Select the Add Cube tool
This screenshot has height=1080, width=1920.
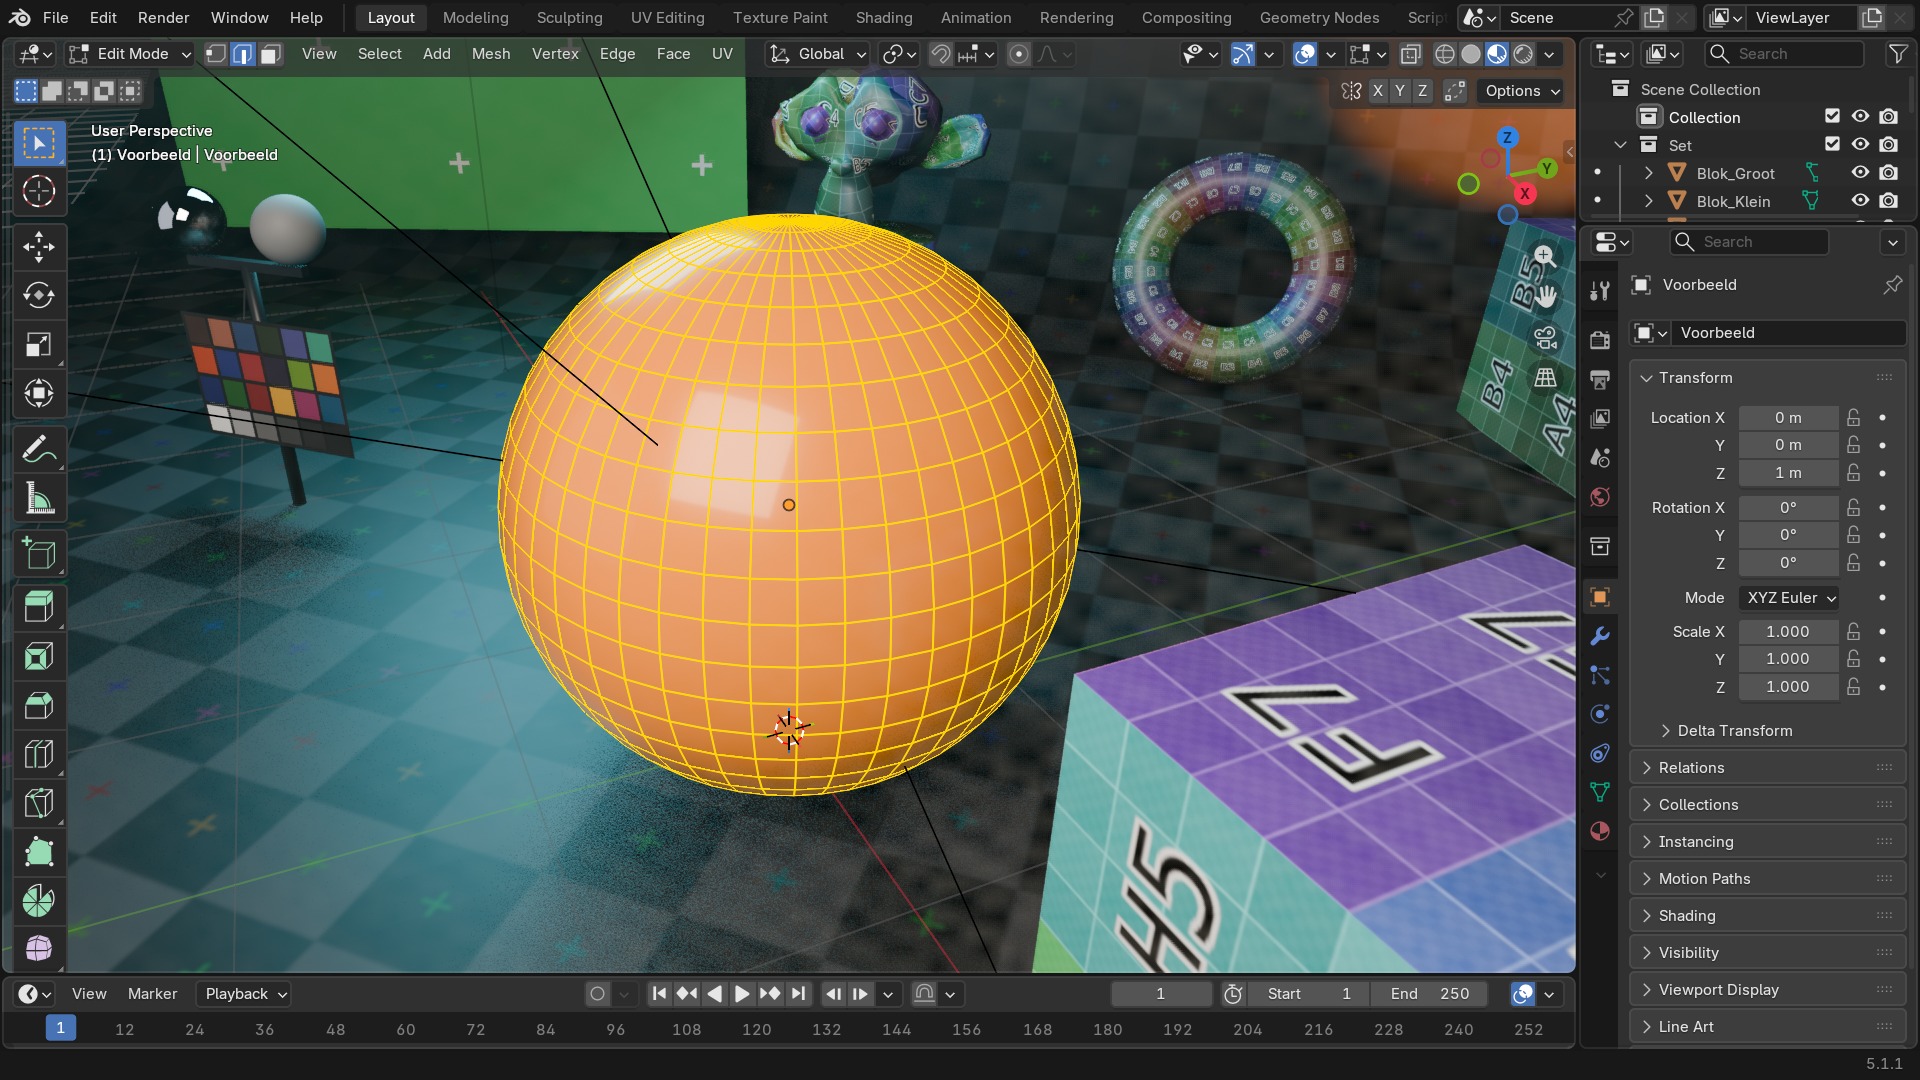(x=39, y=554)
